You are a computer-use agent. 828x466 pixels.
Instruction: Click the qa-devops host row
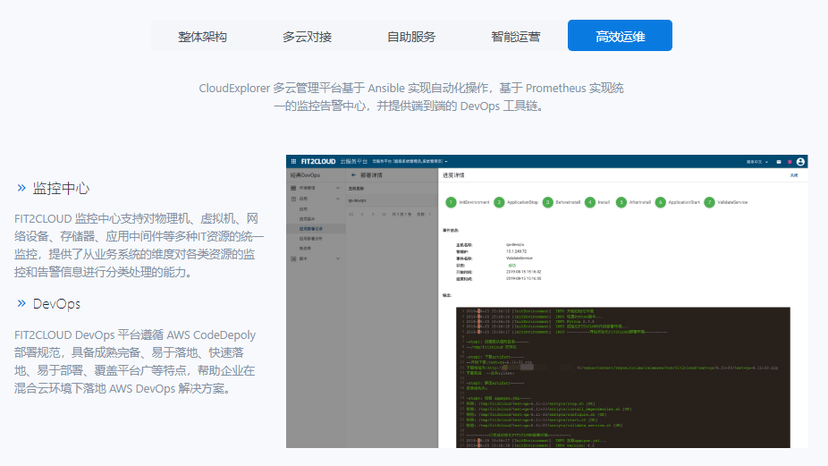[392, 201]
